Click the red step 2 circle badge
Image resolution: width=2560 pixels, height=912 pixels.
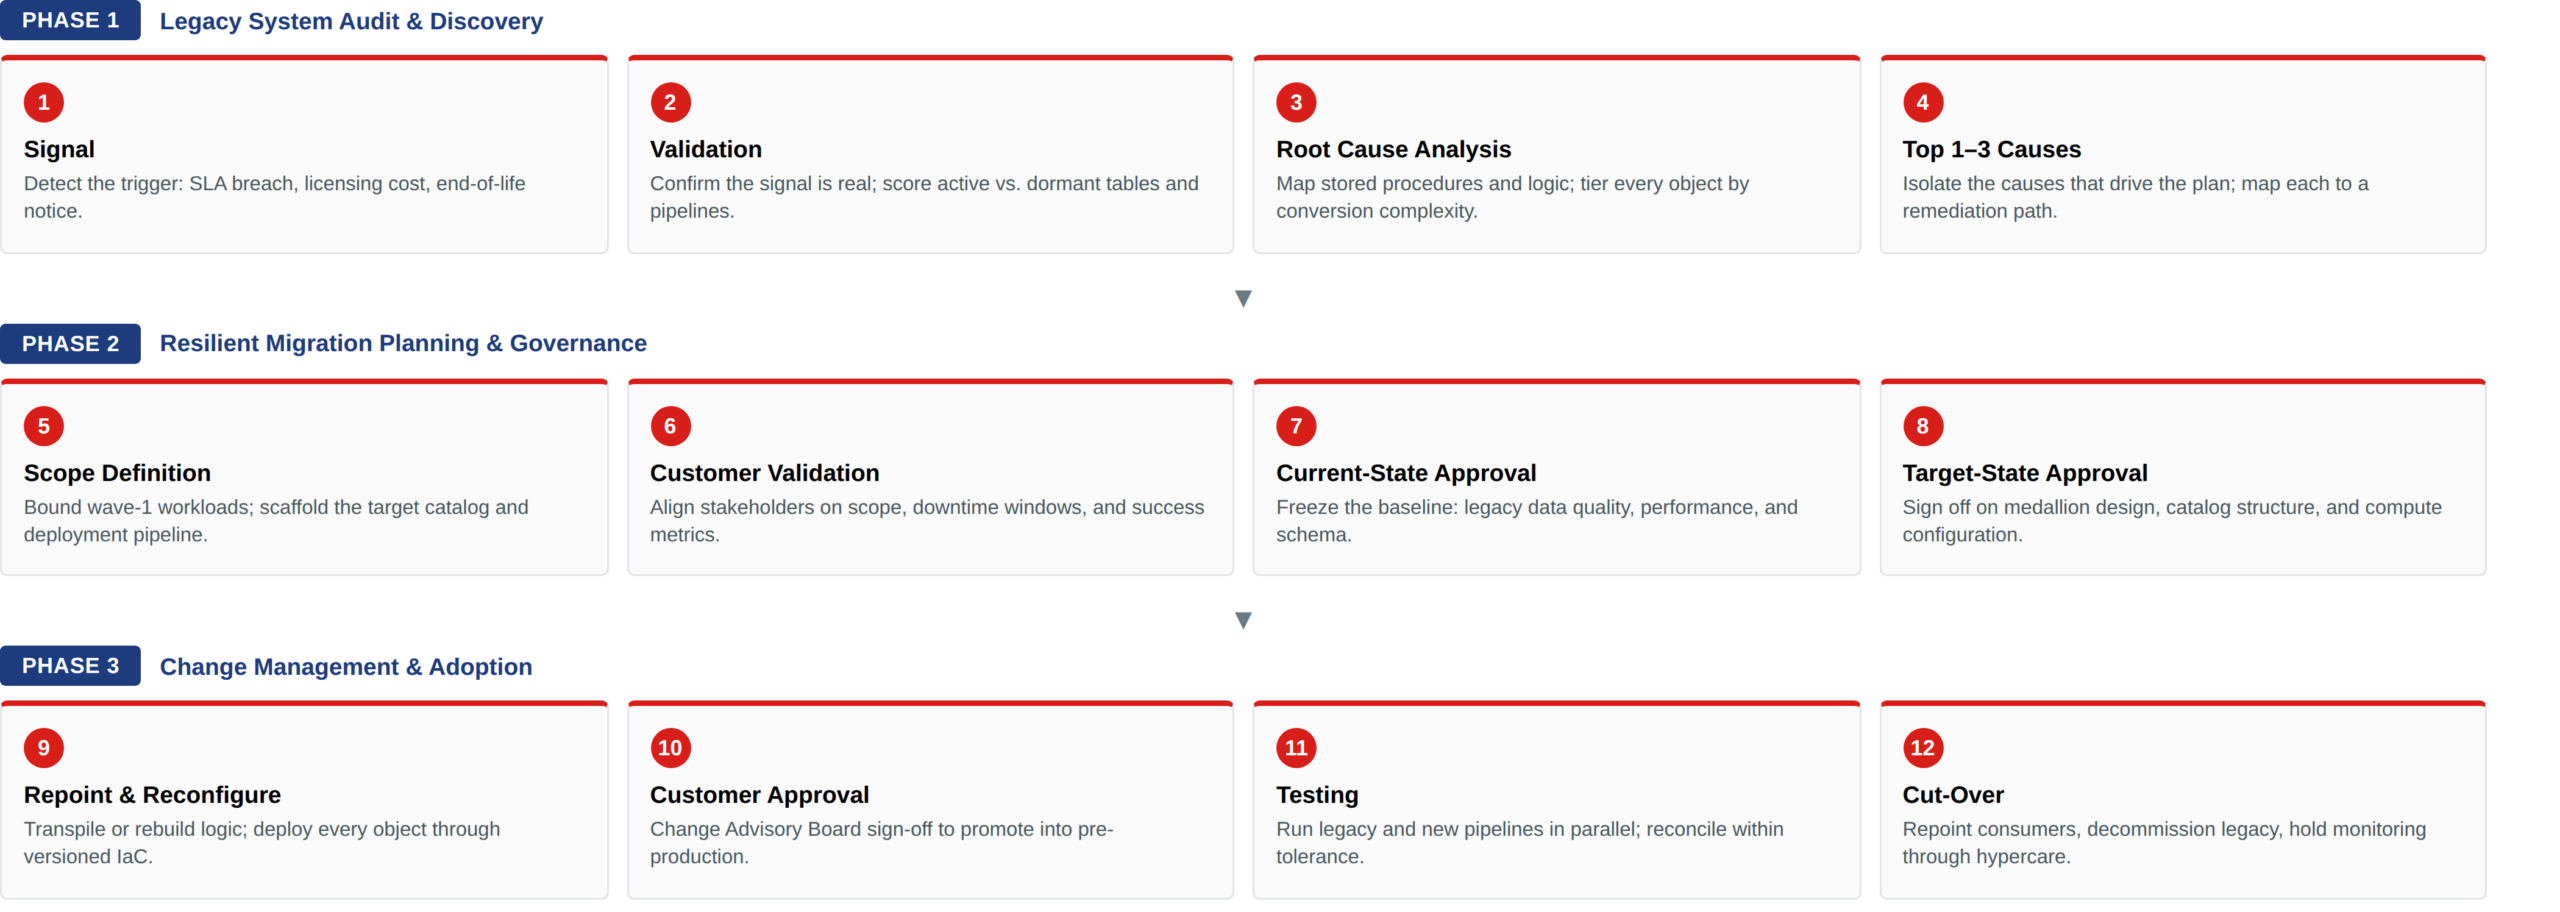(x=670, y=102)
